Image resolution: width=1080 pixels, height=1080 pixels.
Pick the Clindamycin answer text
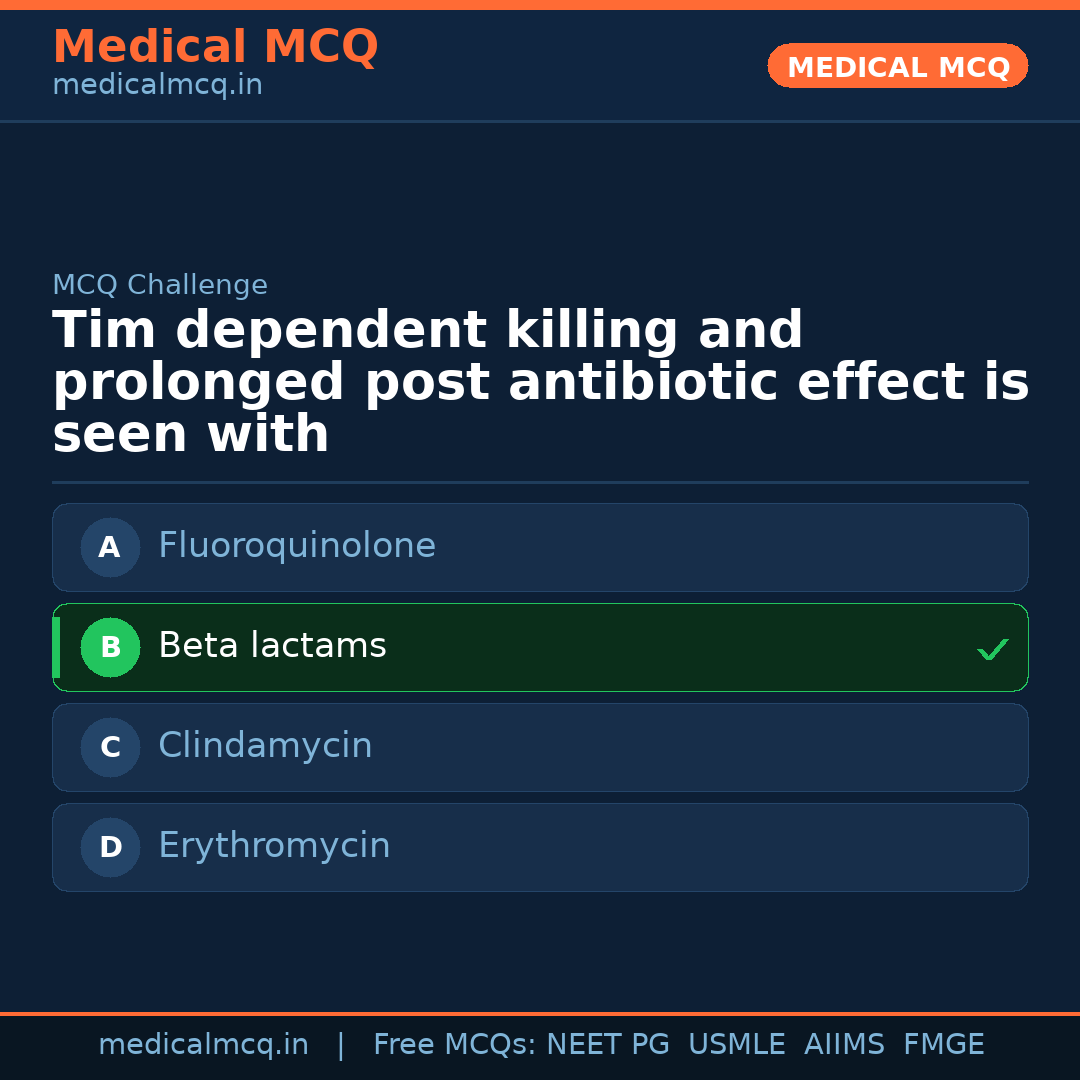265,746
